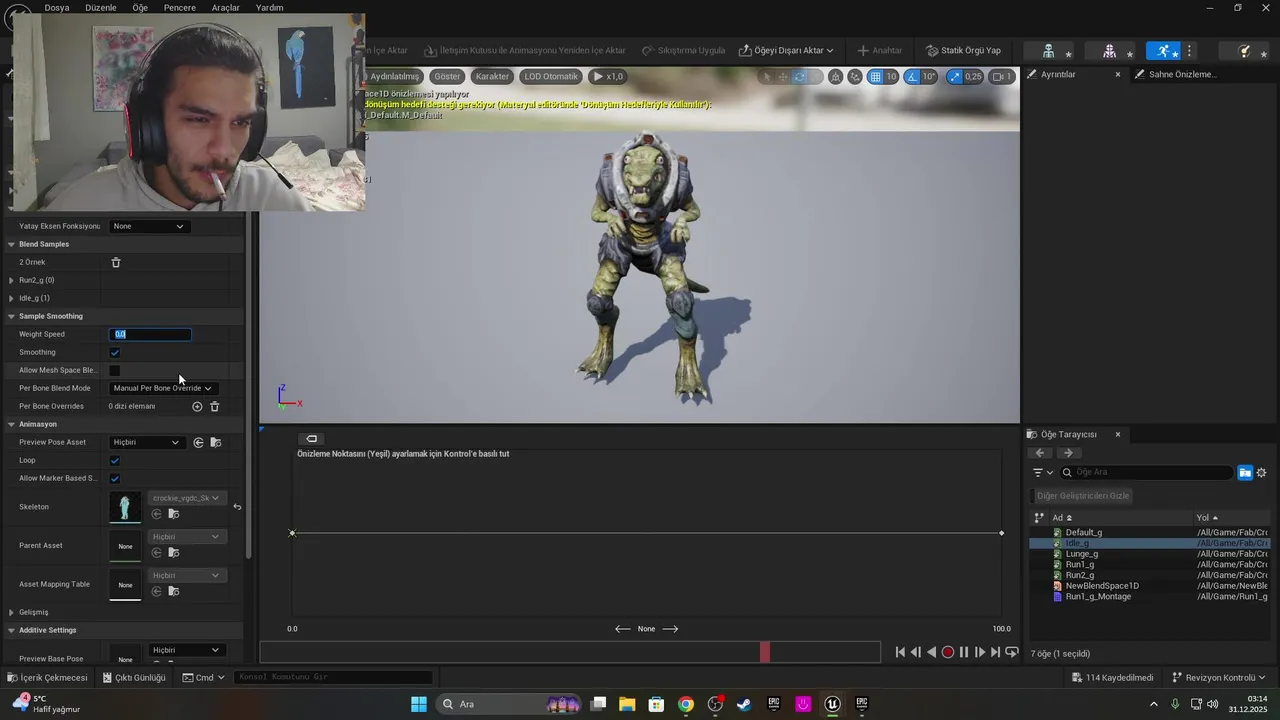The width and height of the screenshot is (1280, 720).
Task: Switch to the Ayrıntılar tab
Action: point(1058,74)
